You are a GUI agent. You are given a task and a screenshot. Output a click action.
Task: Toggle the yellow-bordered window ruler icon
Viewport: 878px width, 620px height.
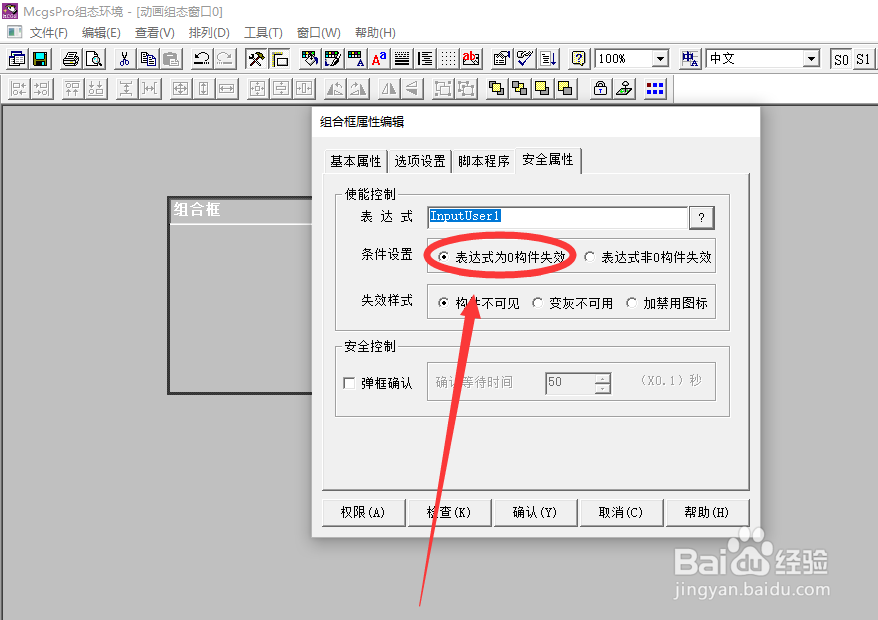coord(279,59)
